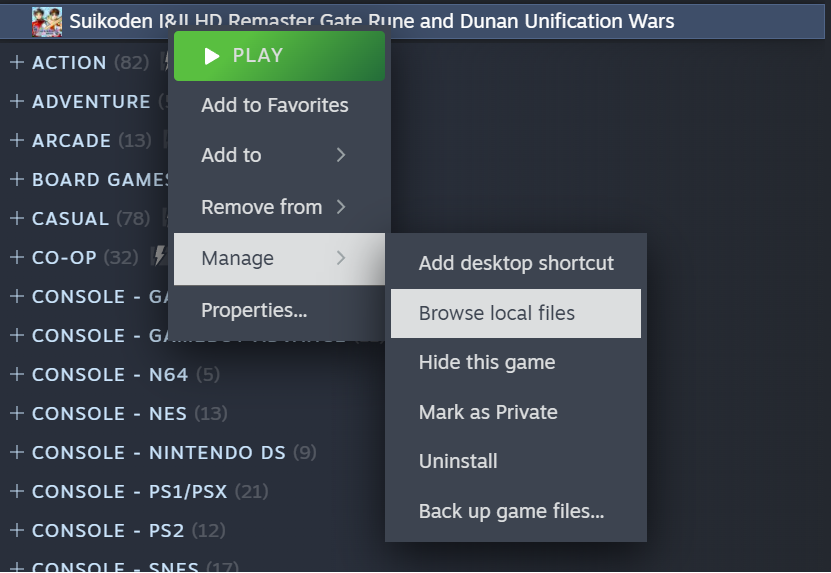Select Mark as Private
Viewport: 831px width, 573px height.
pos(488,412)
